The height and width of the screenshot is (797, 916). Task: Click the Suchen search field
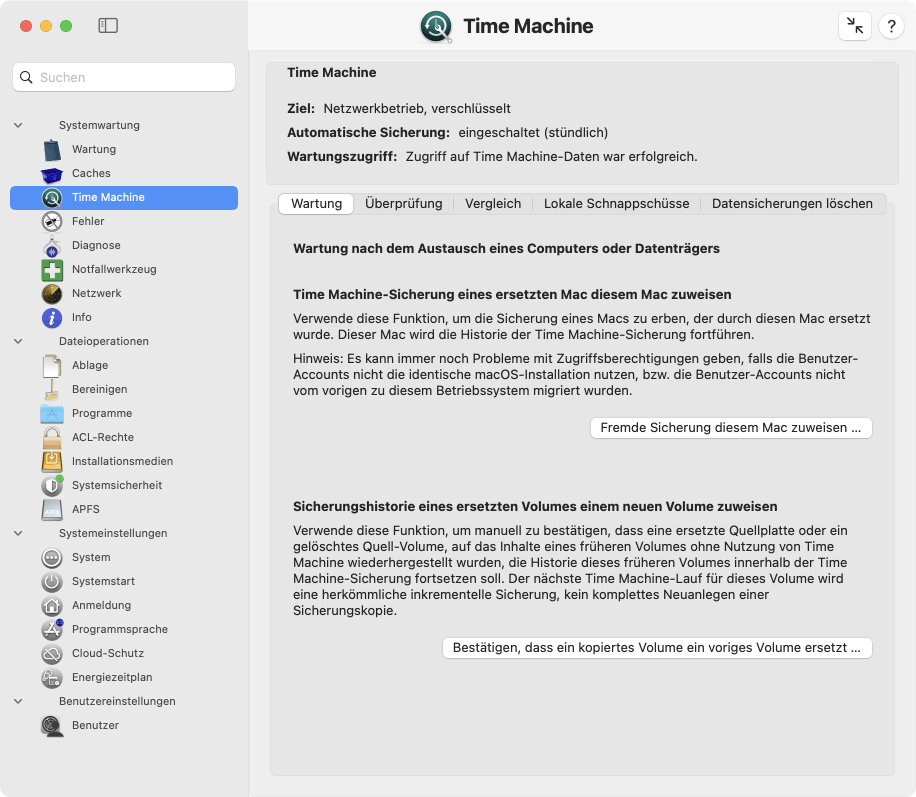tap(124, 77)
